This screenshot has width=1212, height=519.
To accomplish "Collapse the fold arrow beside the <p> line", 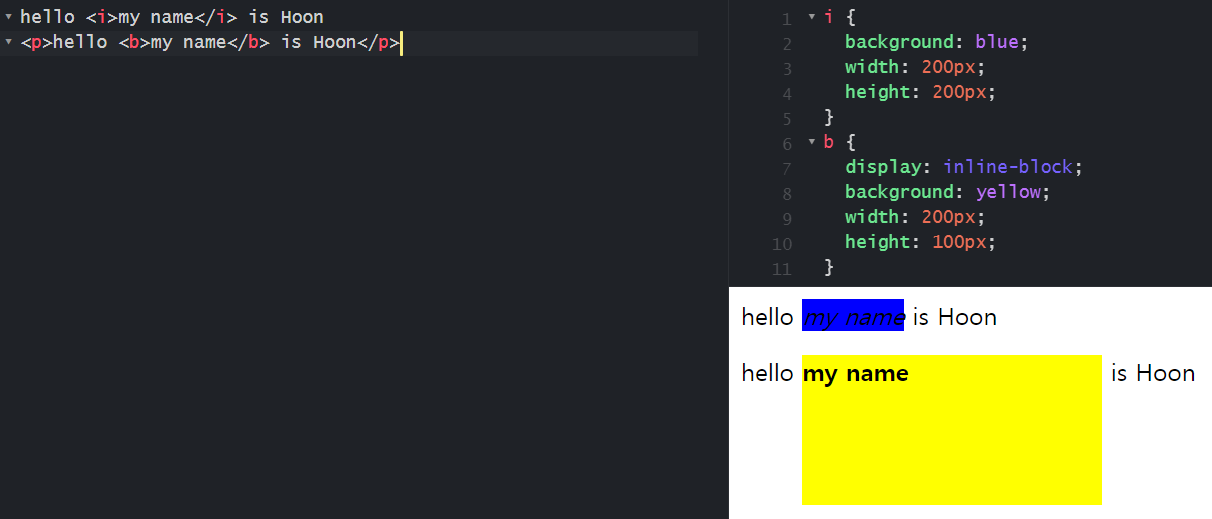I will 8,42.
